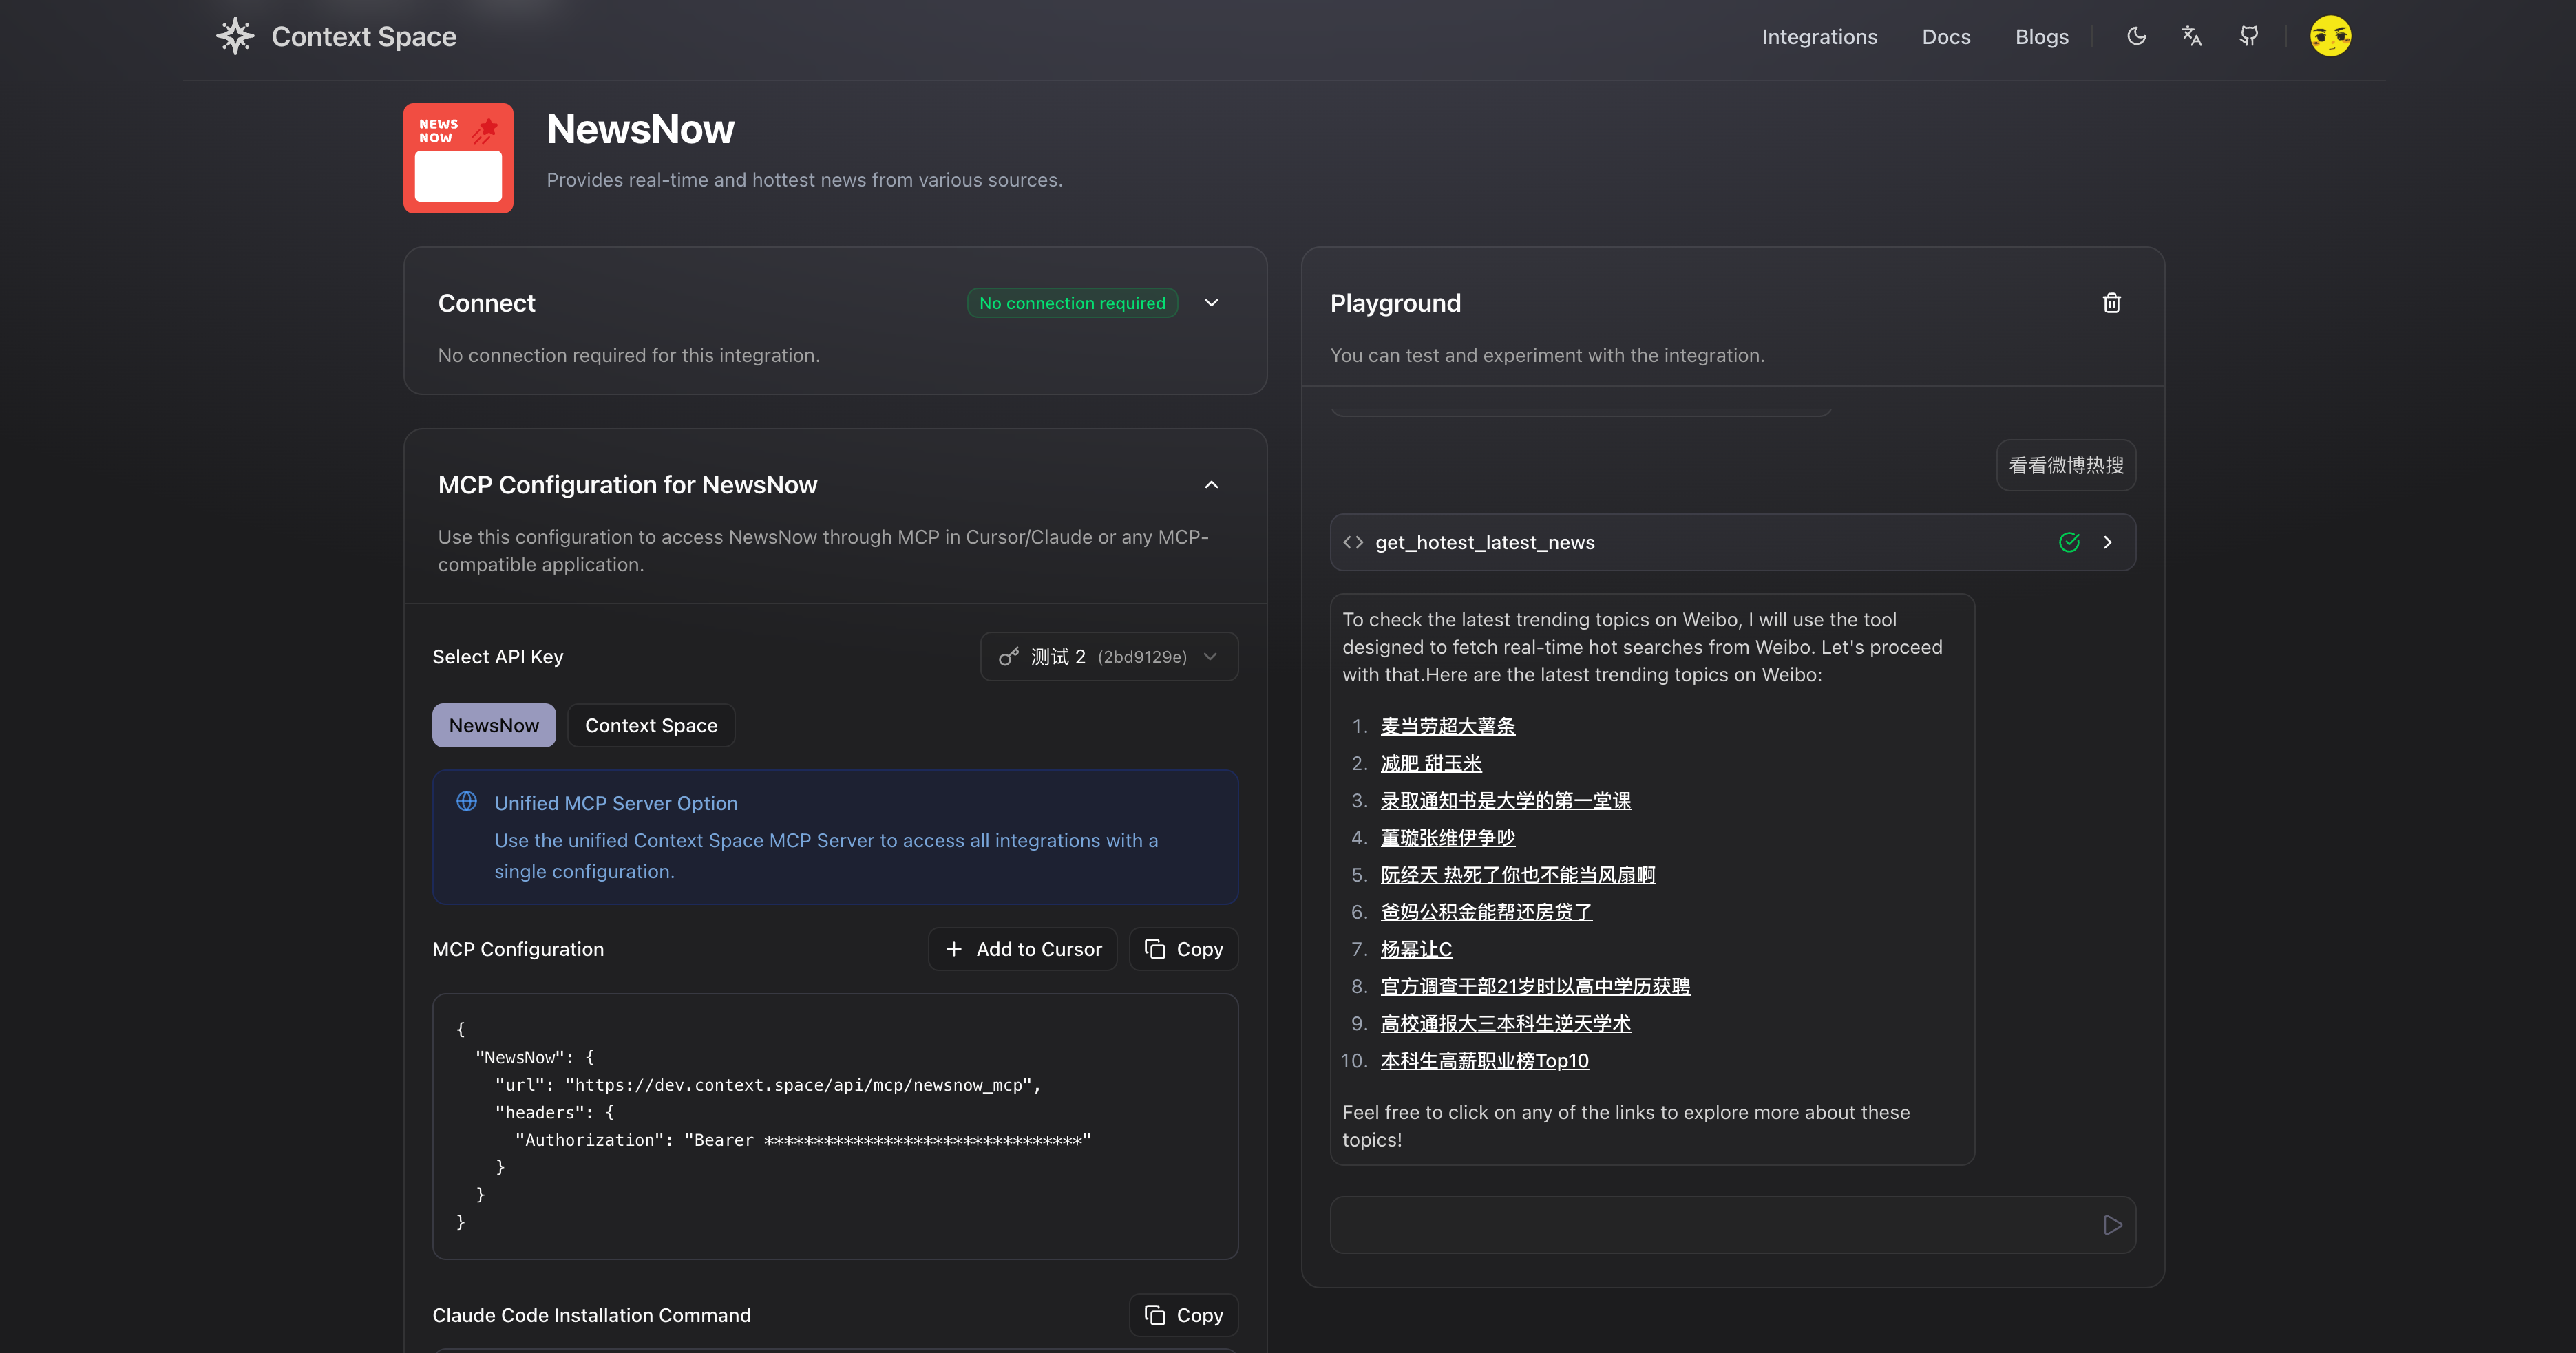Click the Playground panel heading
Image resolution: width=2576 pixels, height=1353 pixels.
[x=1395, y=303]
